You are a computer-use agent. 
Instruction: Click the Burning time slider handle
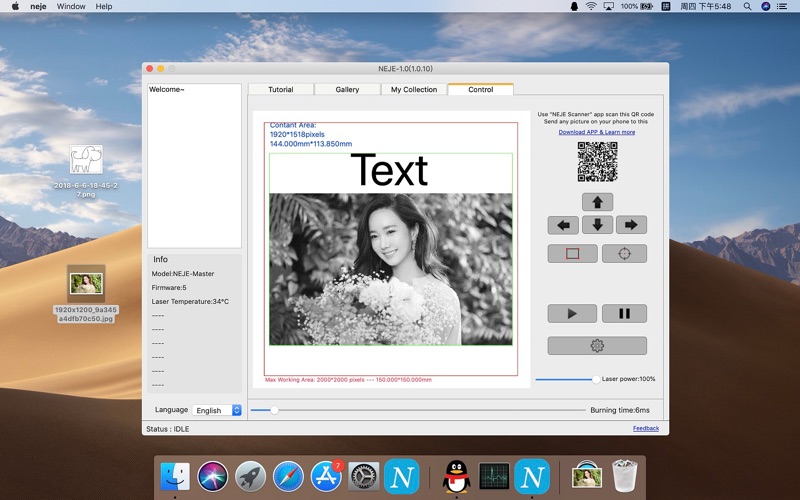coord(274,410)
